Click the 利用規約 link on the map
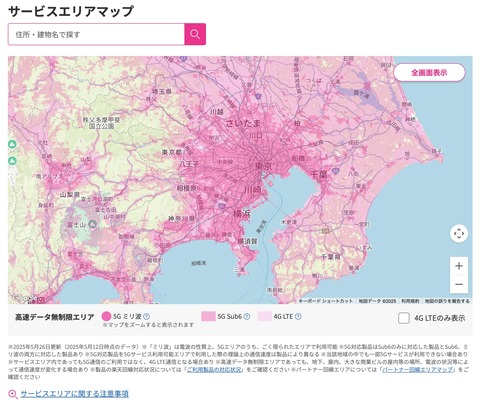The width and height of the screenshot is (480, 404). click(410, 301)
